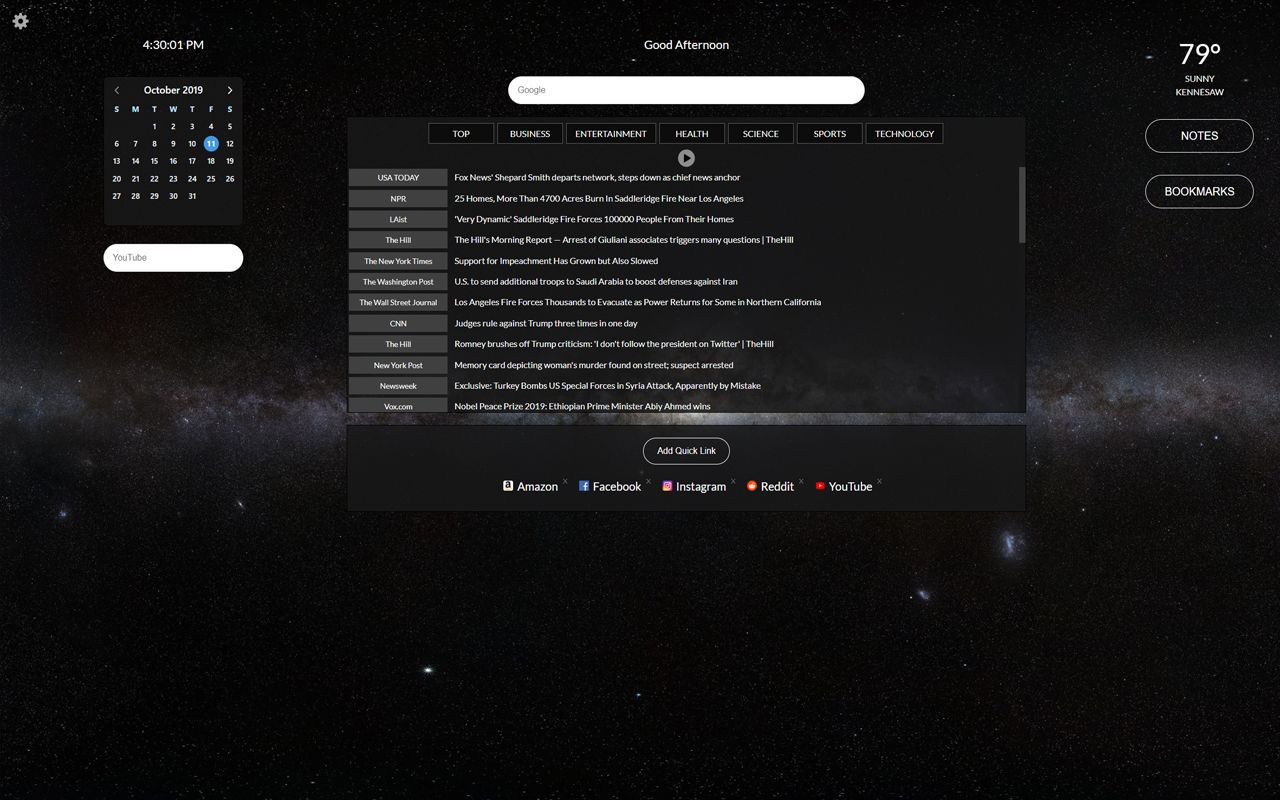Viewport: 1280px width, 800px height.
Task: Switch to the SPORTS news tab
Action: click(829, 133)
